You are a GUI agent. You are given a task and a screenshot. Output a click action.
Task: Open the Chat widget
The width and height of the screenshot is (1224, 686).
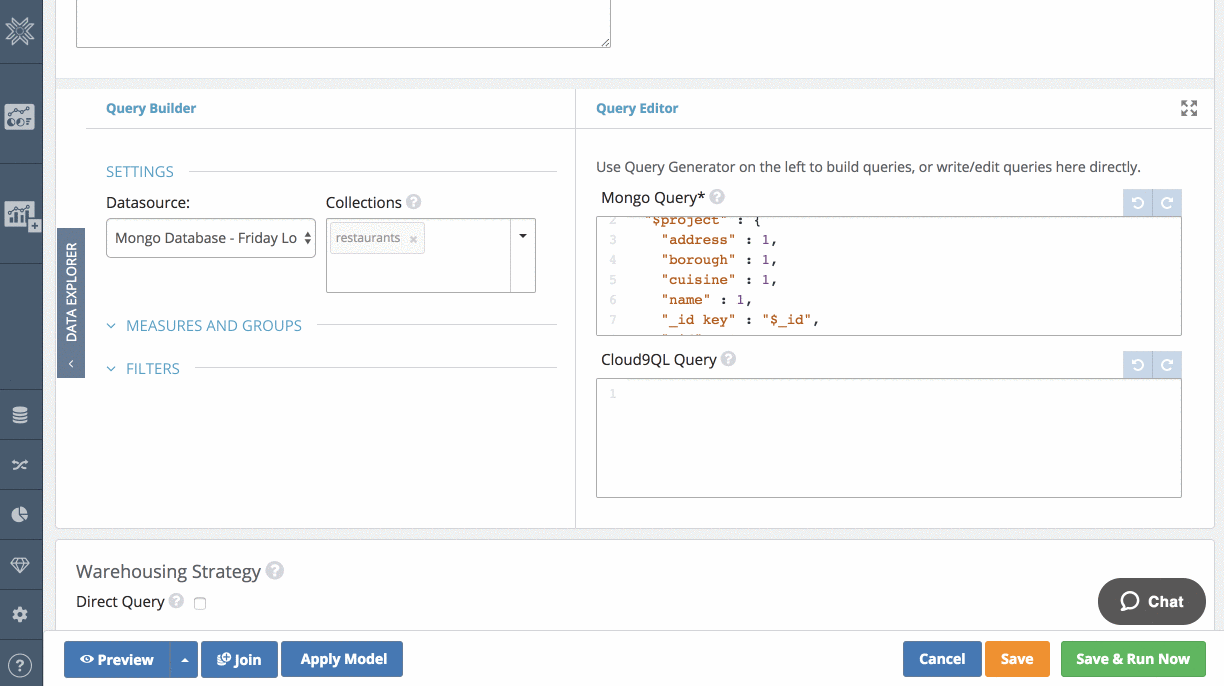pyautogui.click(x=1151, y=601)
